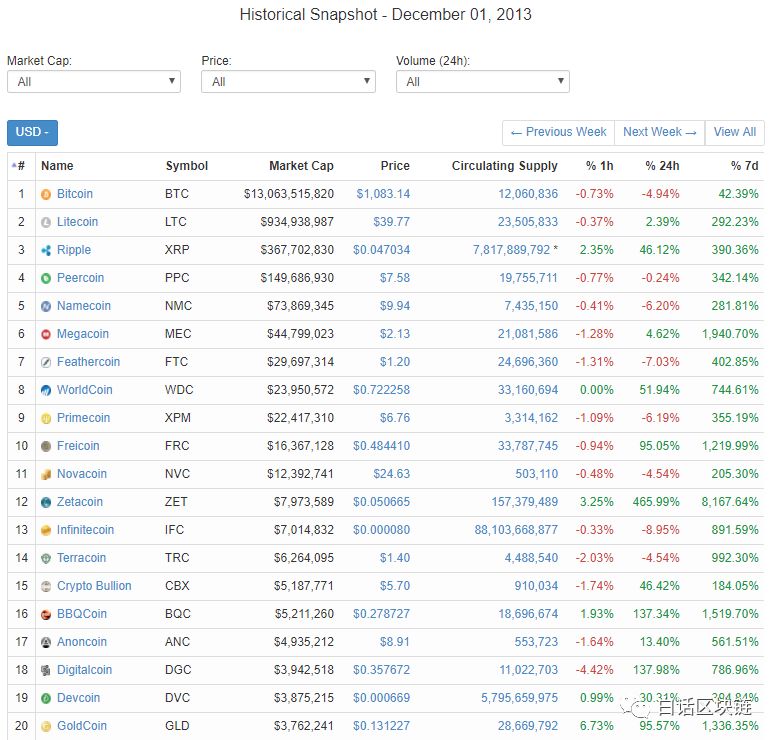Click the View All button
The image size is (776, 740).
pos(734,133)
